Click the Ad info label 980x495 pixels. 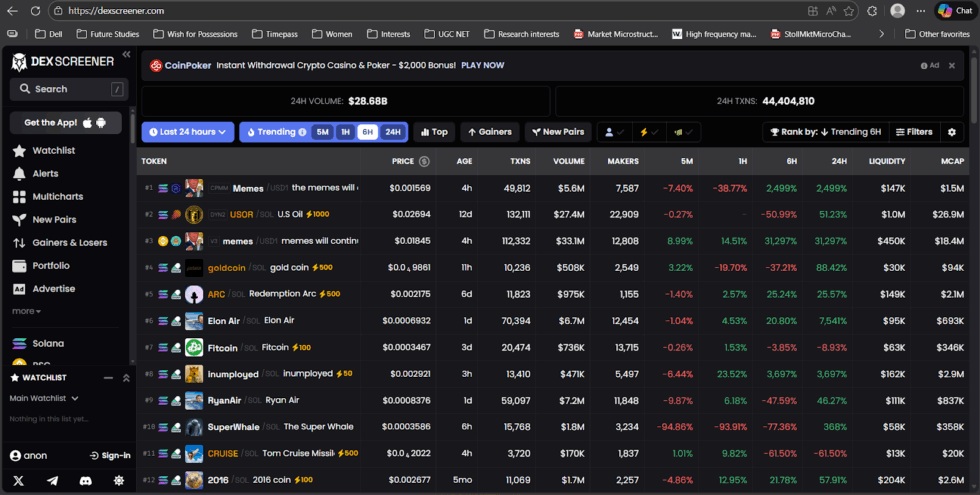click(x=930, y=66)
